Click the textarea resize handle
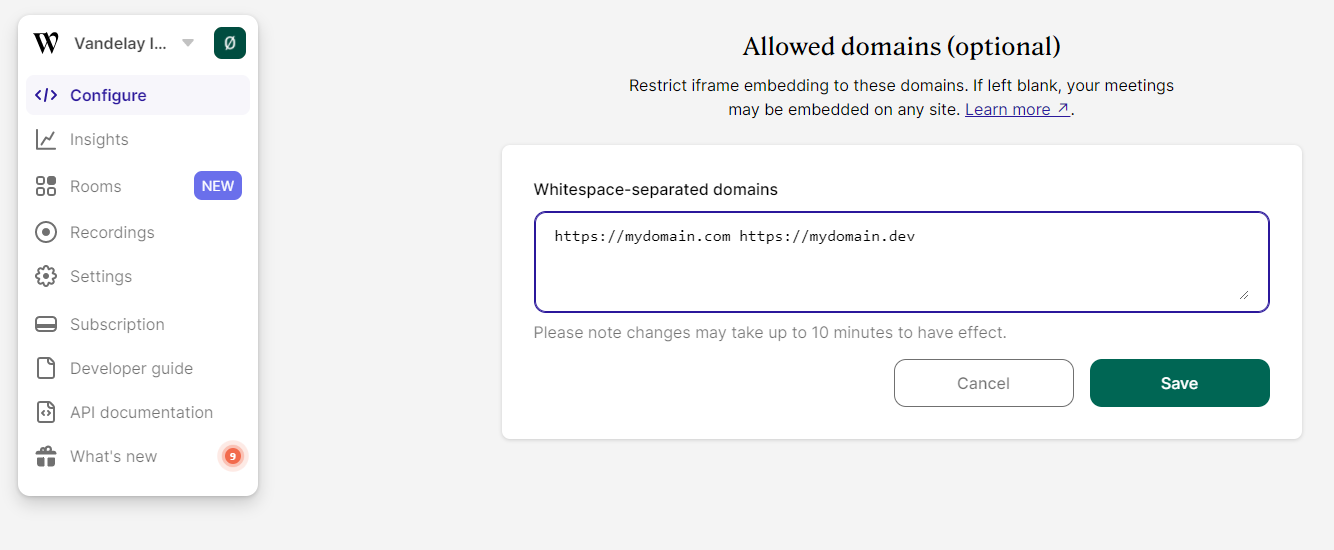 click(x=1244, y=294)
